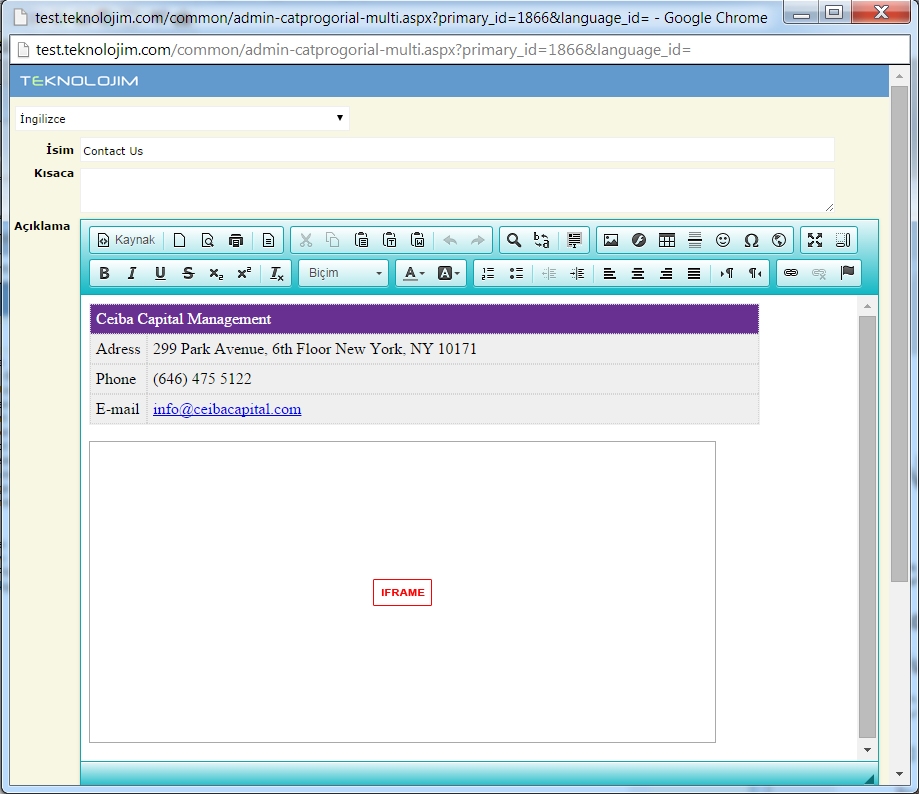
Task: Insert special character Omega icon
Action: click(751, 240)
